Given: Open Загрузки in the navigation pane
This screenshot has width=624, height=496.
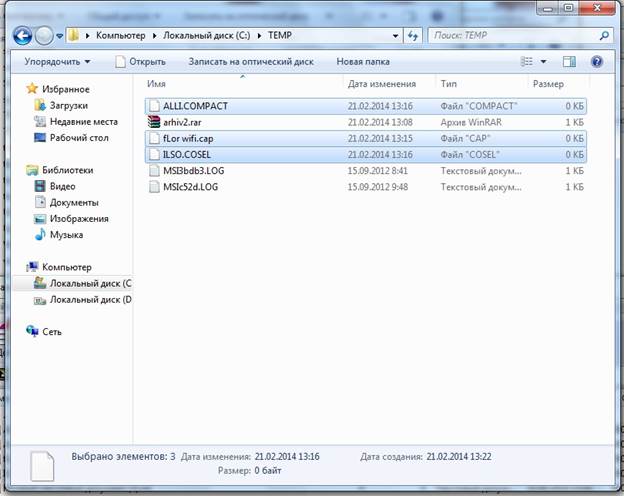Looking at the screenshot, I should 68,105.
